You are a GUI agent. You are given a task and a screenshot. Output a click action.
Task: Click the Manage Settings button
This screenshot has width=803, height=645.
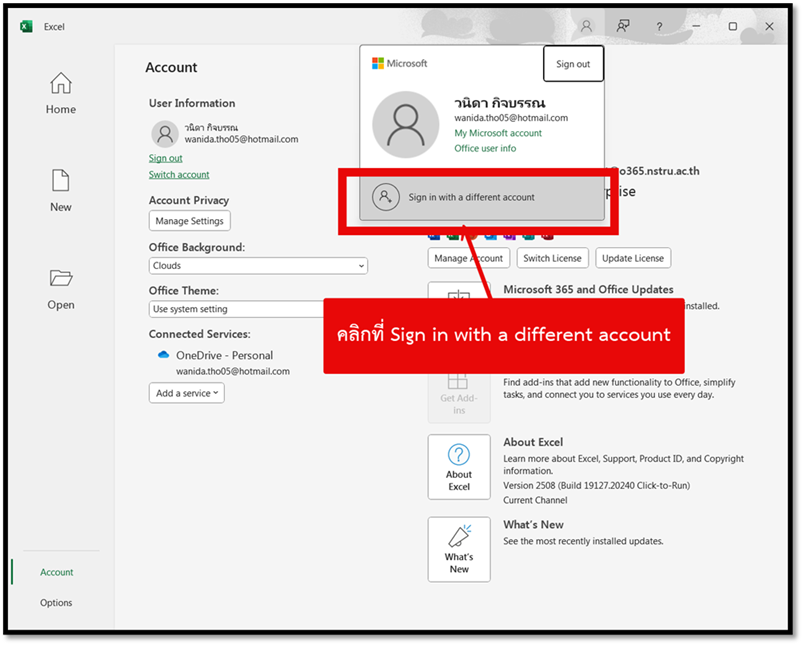190,221
